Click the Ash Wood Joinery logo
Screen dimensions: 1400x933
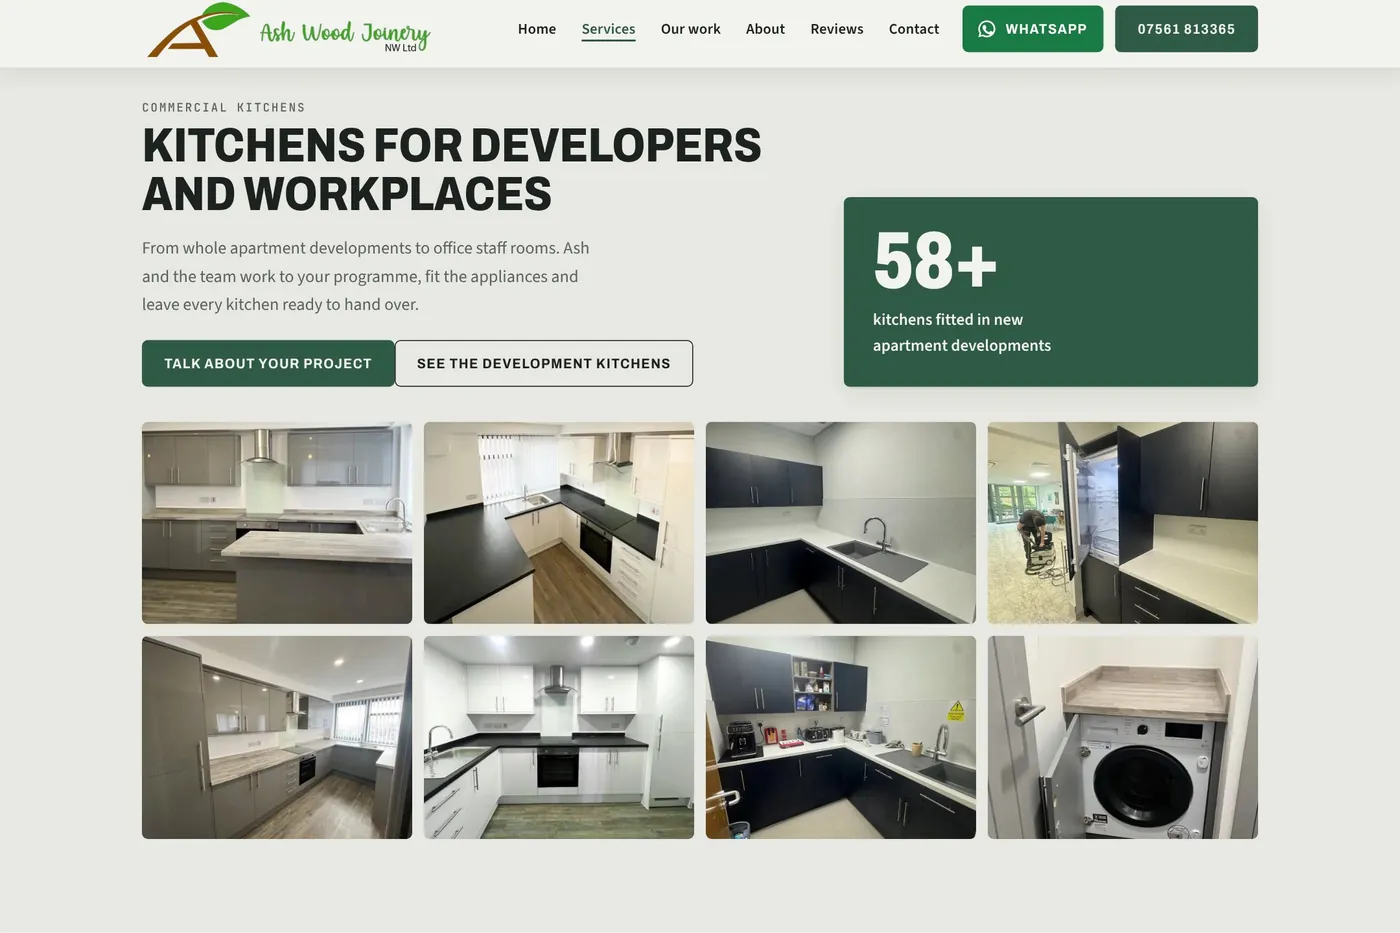[x=288, y=30]
